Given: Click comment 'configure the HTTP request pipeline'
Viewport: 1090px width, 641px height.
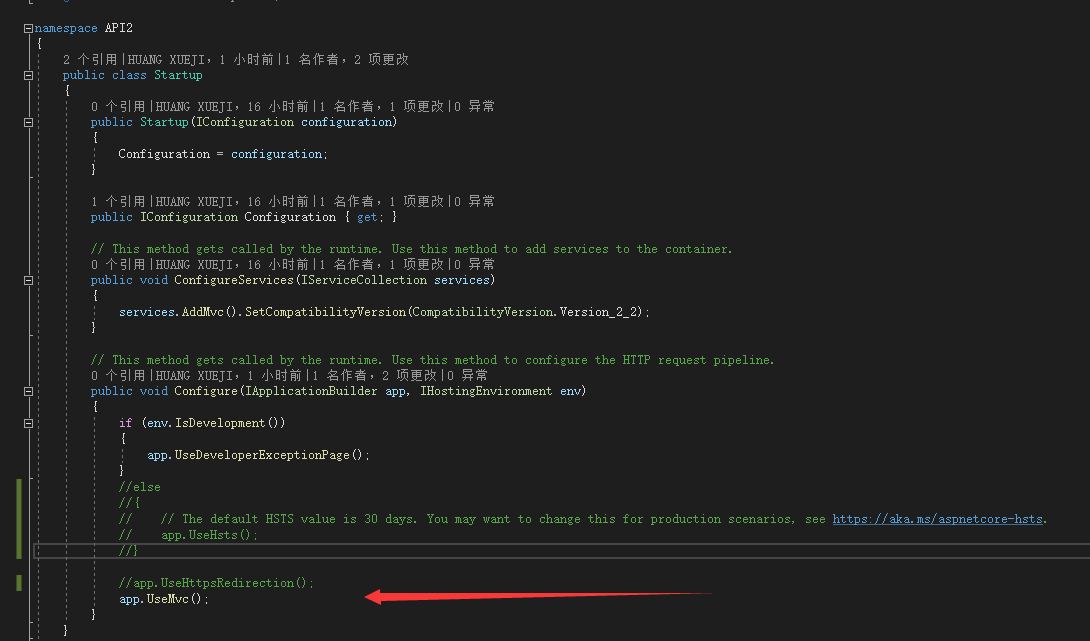Looking at the screenshot, I should click(647, 360).
